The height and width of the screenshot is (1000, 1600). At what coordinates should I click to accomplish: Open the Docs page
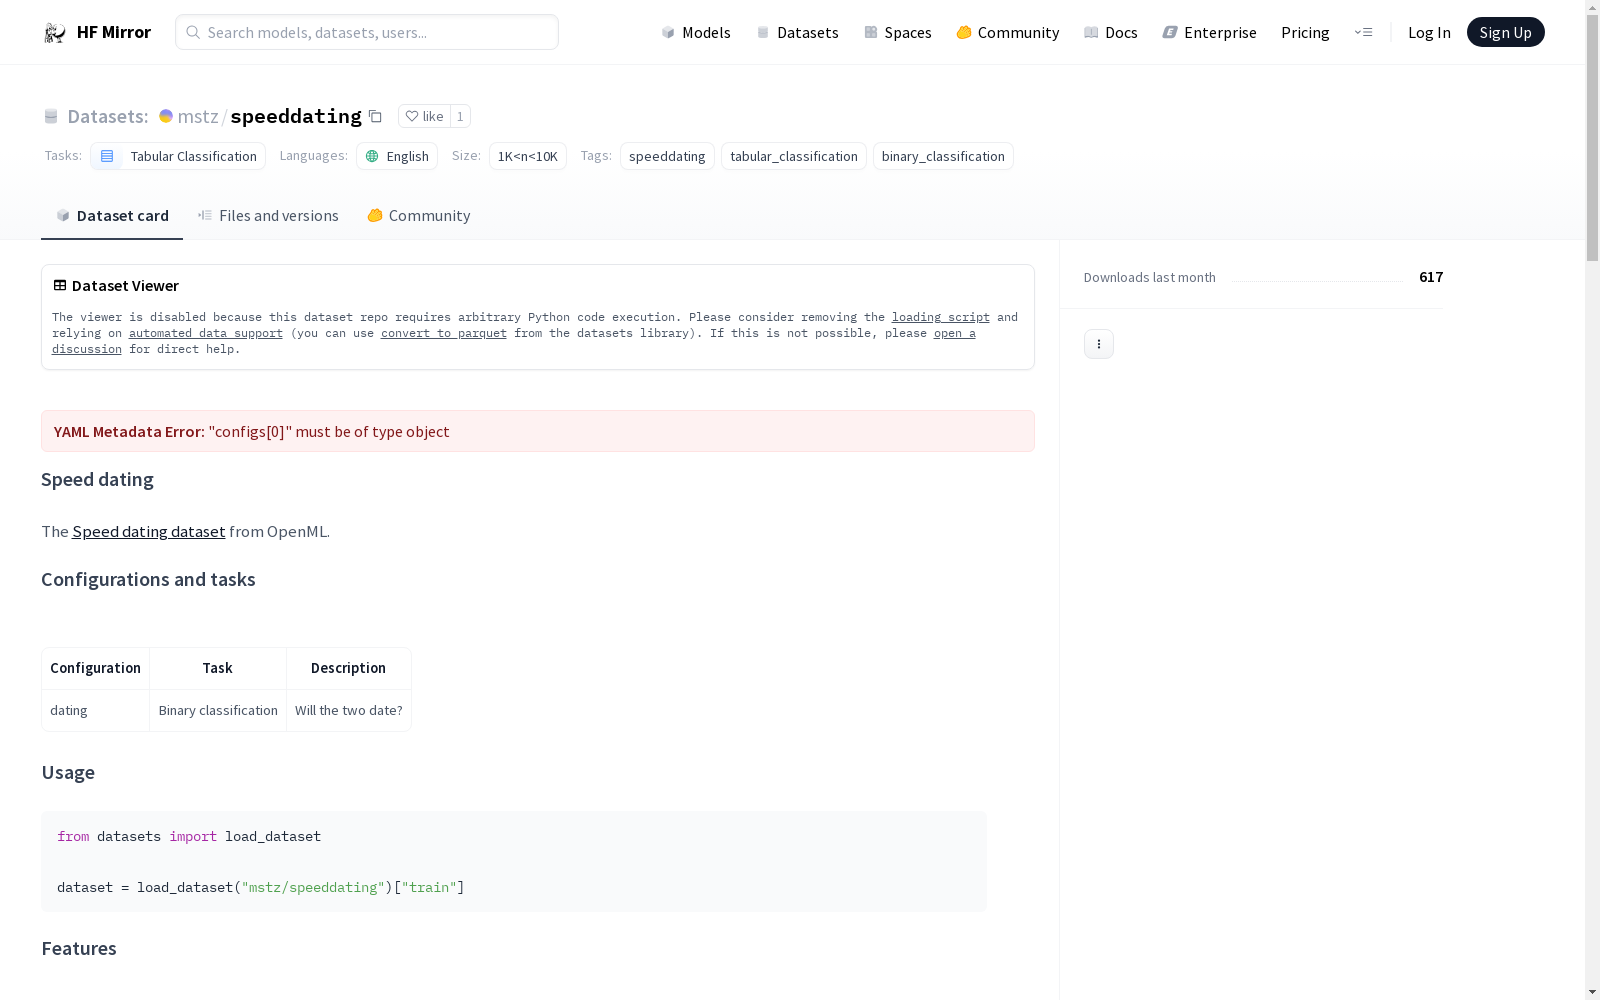(1111, 32)
